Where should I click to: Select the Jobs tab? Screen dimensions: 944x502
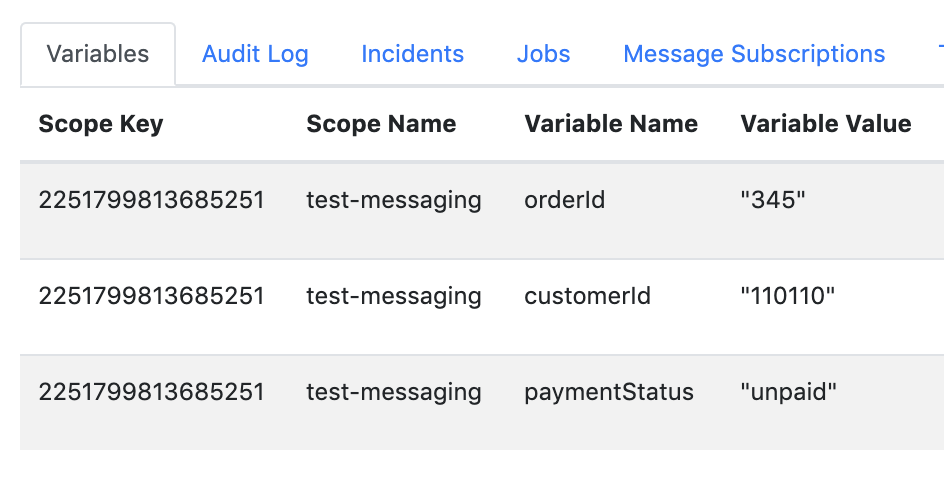coord(543,54)
